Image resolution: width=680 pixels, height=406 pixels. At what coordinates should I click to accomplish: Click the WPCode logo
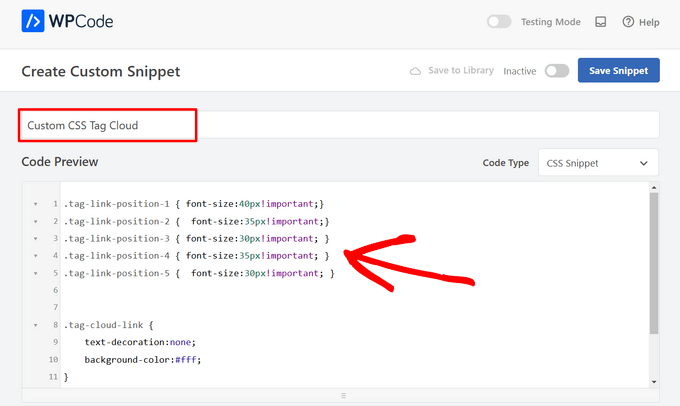coord(67,21)
